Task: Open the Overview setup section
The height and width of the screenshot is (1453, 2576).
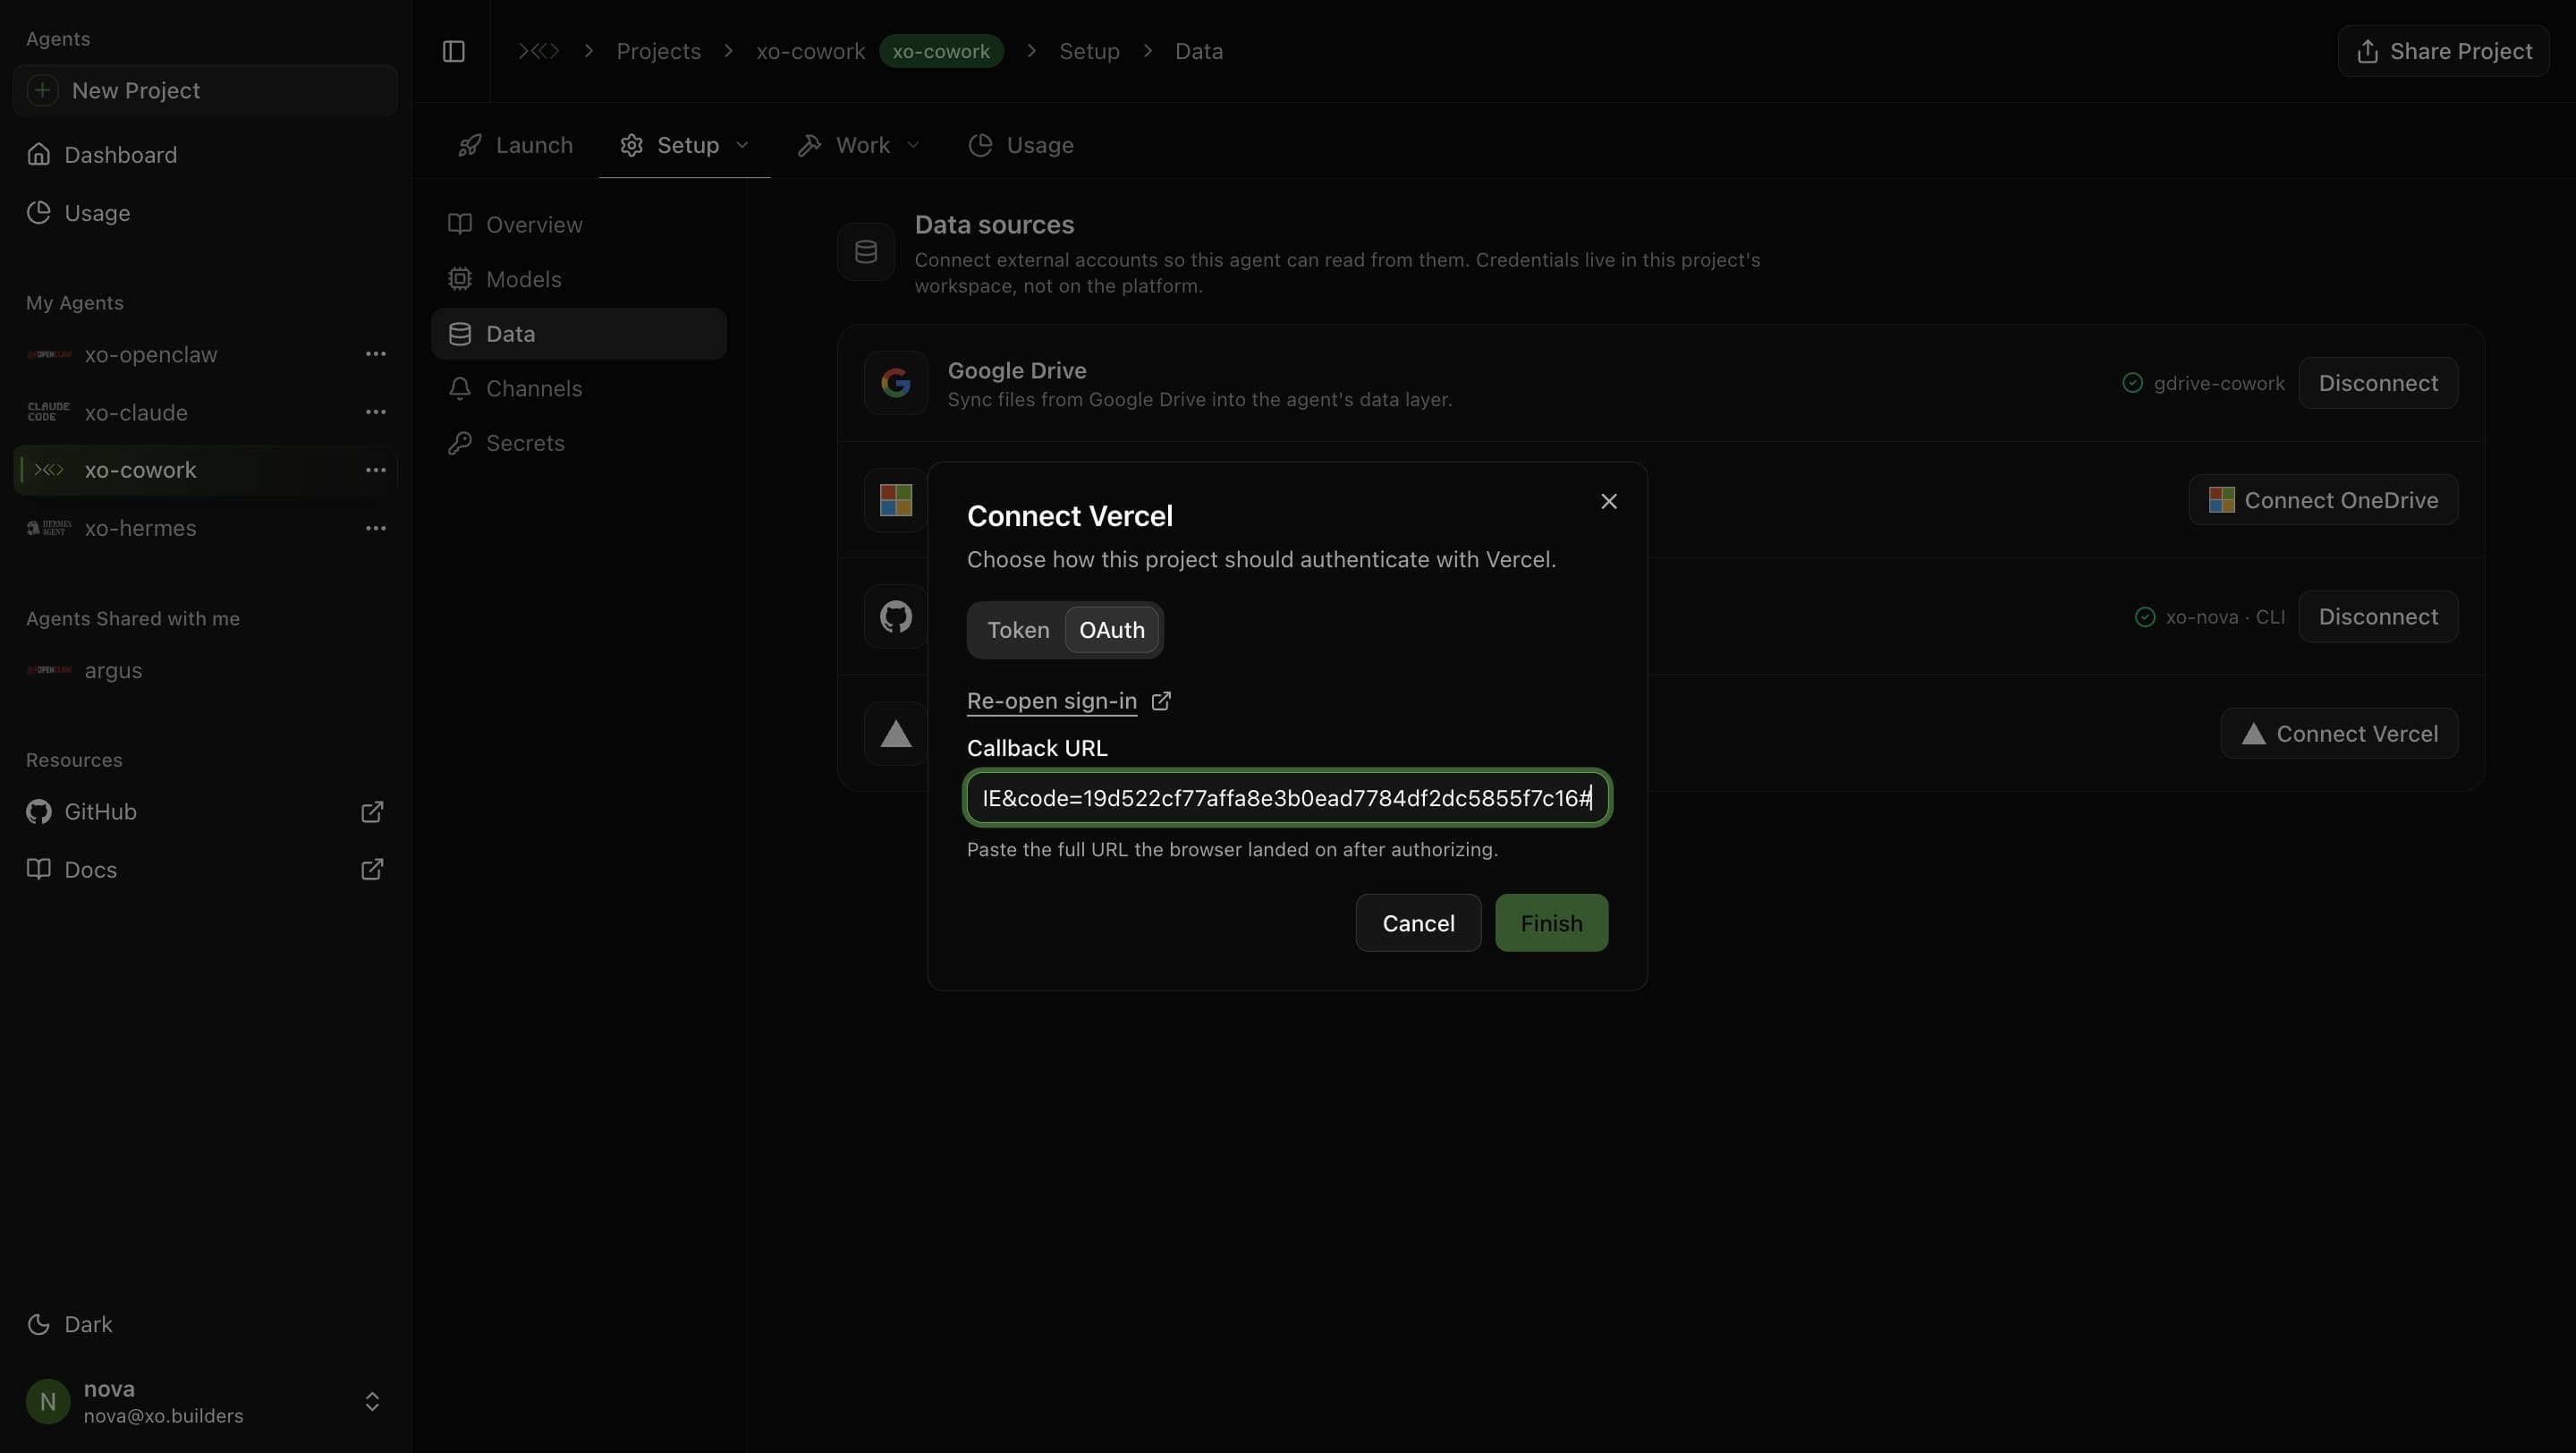Action: pos(578,224)
